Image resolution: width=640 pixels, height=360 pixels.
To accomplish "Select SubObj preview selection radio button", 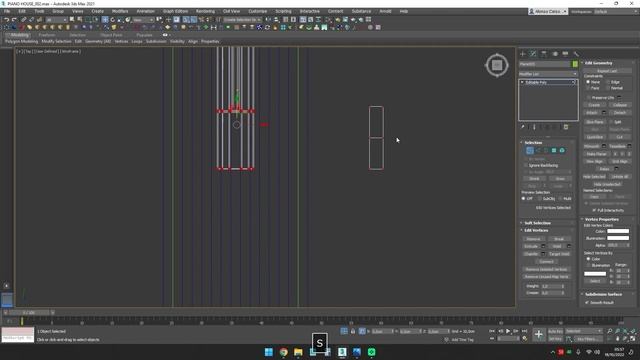I will tap(540, 199).
